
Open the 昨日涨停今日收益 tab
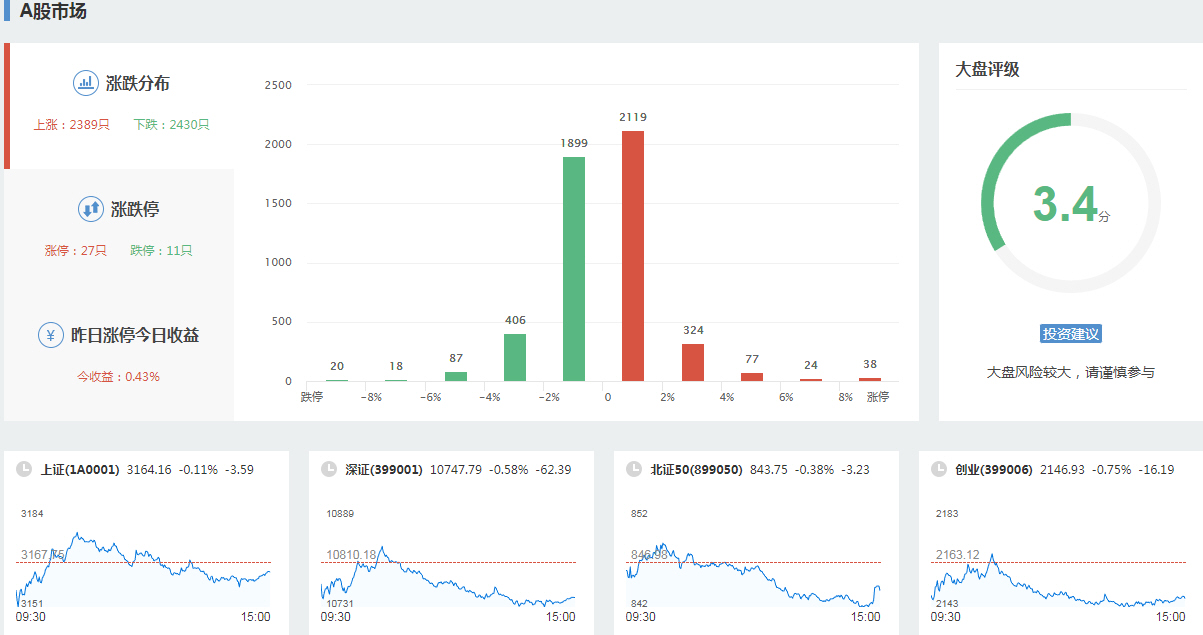click(x=134, y=336)
